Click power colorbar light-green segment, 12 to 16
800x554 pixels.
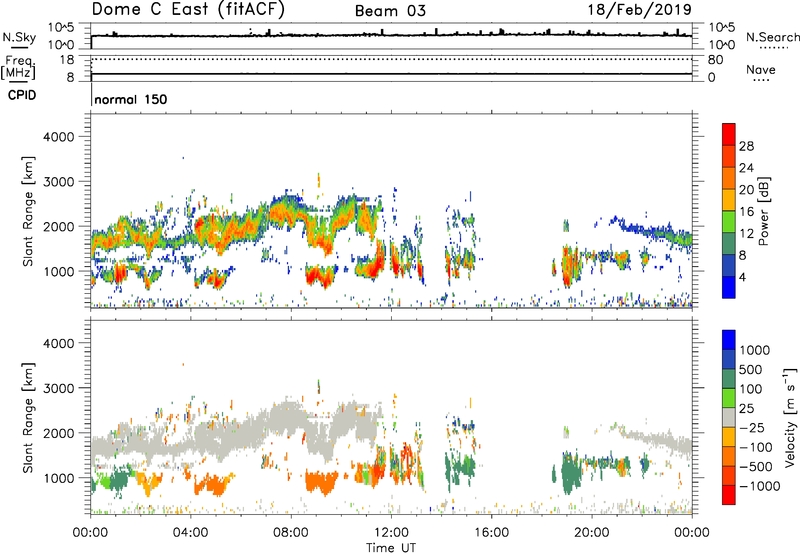(x=729, y=222)
